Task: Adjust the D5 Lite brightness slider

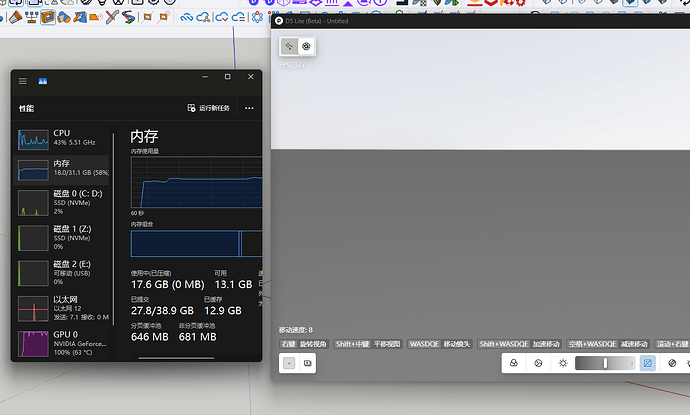Action: [604, 363]
